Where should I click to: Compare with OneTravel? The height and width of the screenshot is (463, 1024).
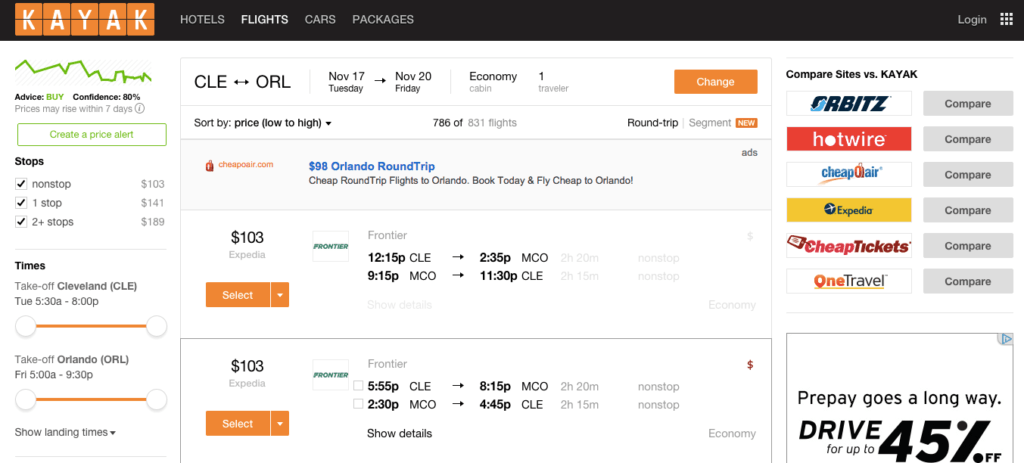click(968, 281)
